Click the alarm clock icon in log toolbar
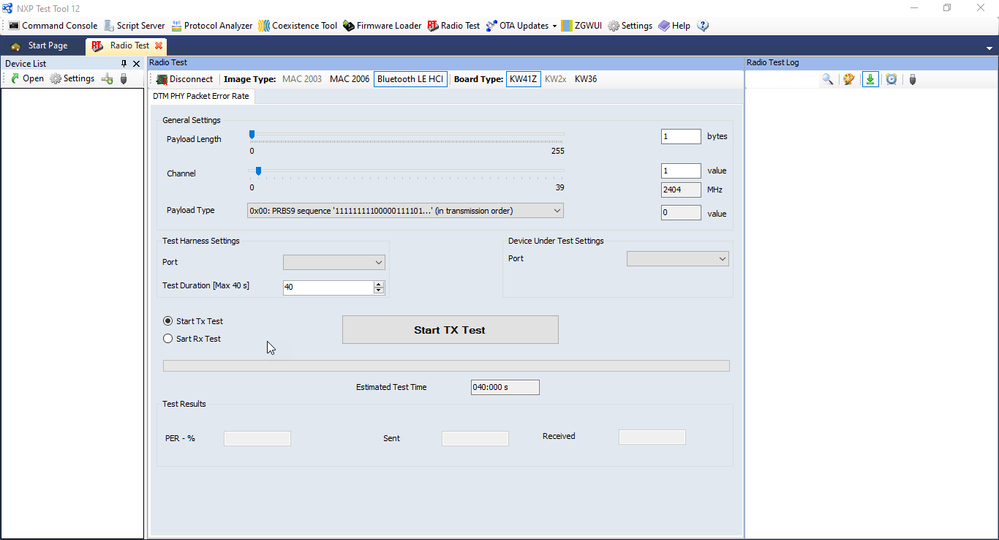Screen dimensions: 999x540 tap(891, 79)
